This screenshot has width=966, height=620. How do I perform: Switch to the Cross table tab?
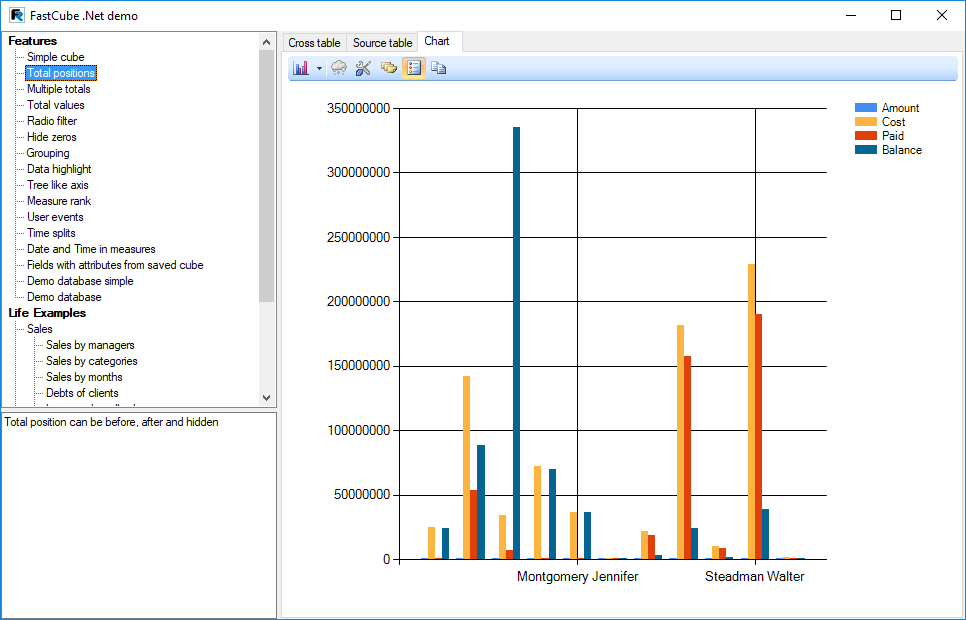click(314, 43)
